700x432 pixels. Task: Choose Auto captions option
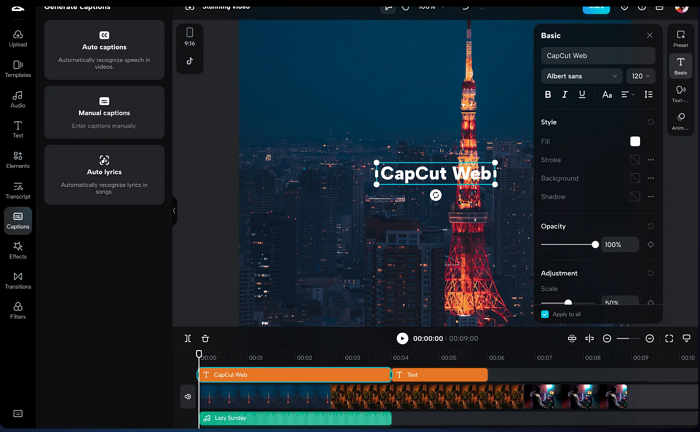(x=104, y=50)
